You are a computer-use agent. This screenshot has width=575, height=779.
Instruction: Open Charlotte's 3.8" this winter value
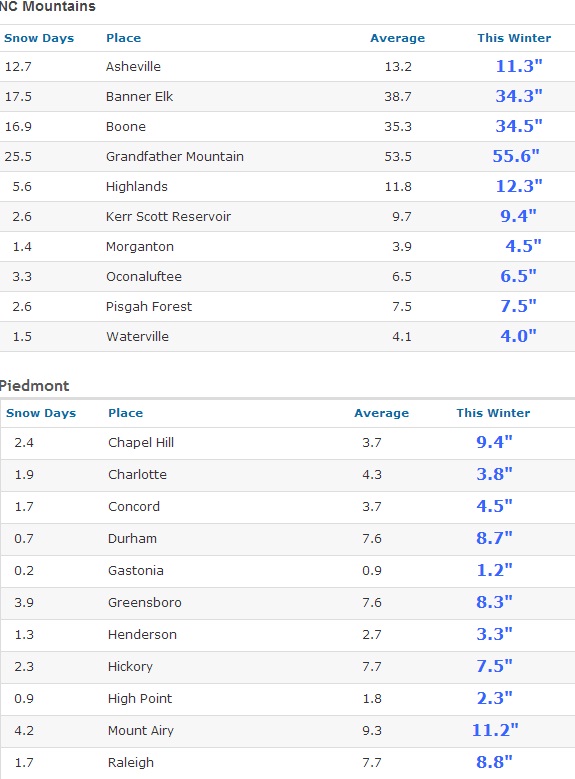494,474
